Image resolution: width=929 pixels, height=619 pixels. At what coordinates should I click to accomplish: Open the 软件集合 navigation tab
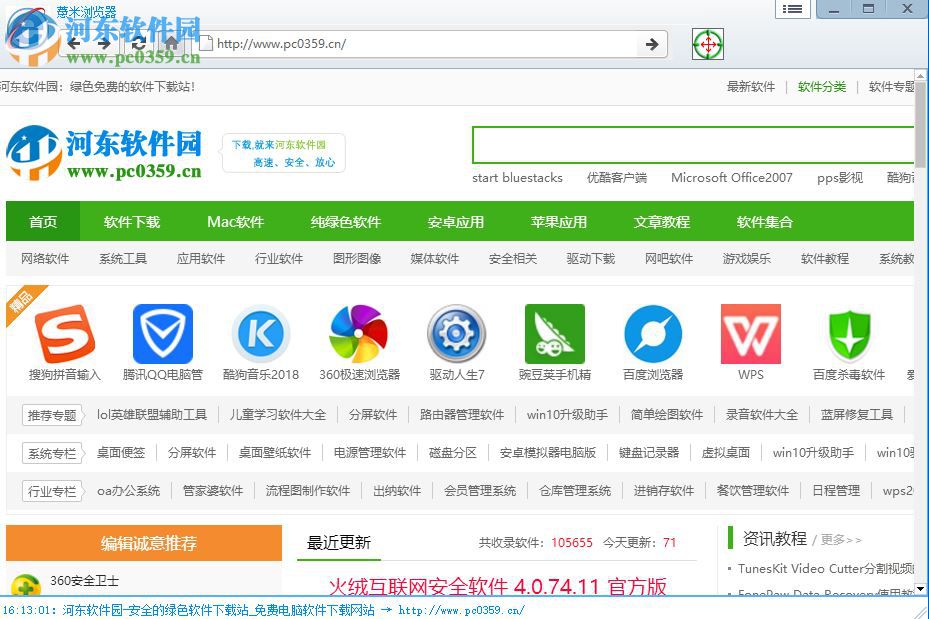pos(764,222)
